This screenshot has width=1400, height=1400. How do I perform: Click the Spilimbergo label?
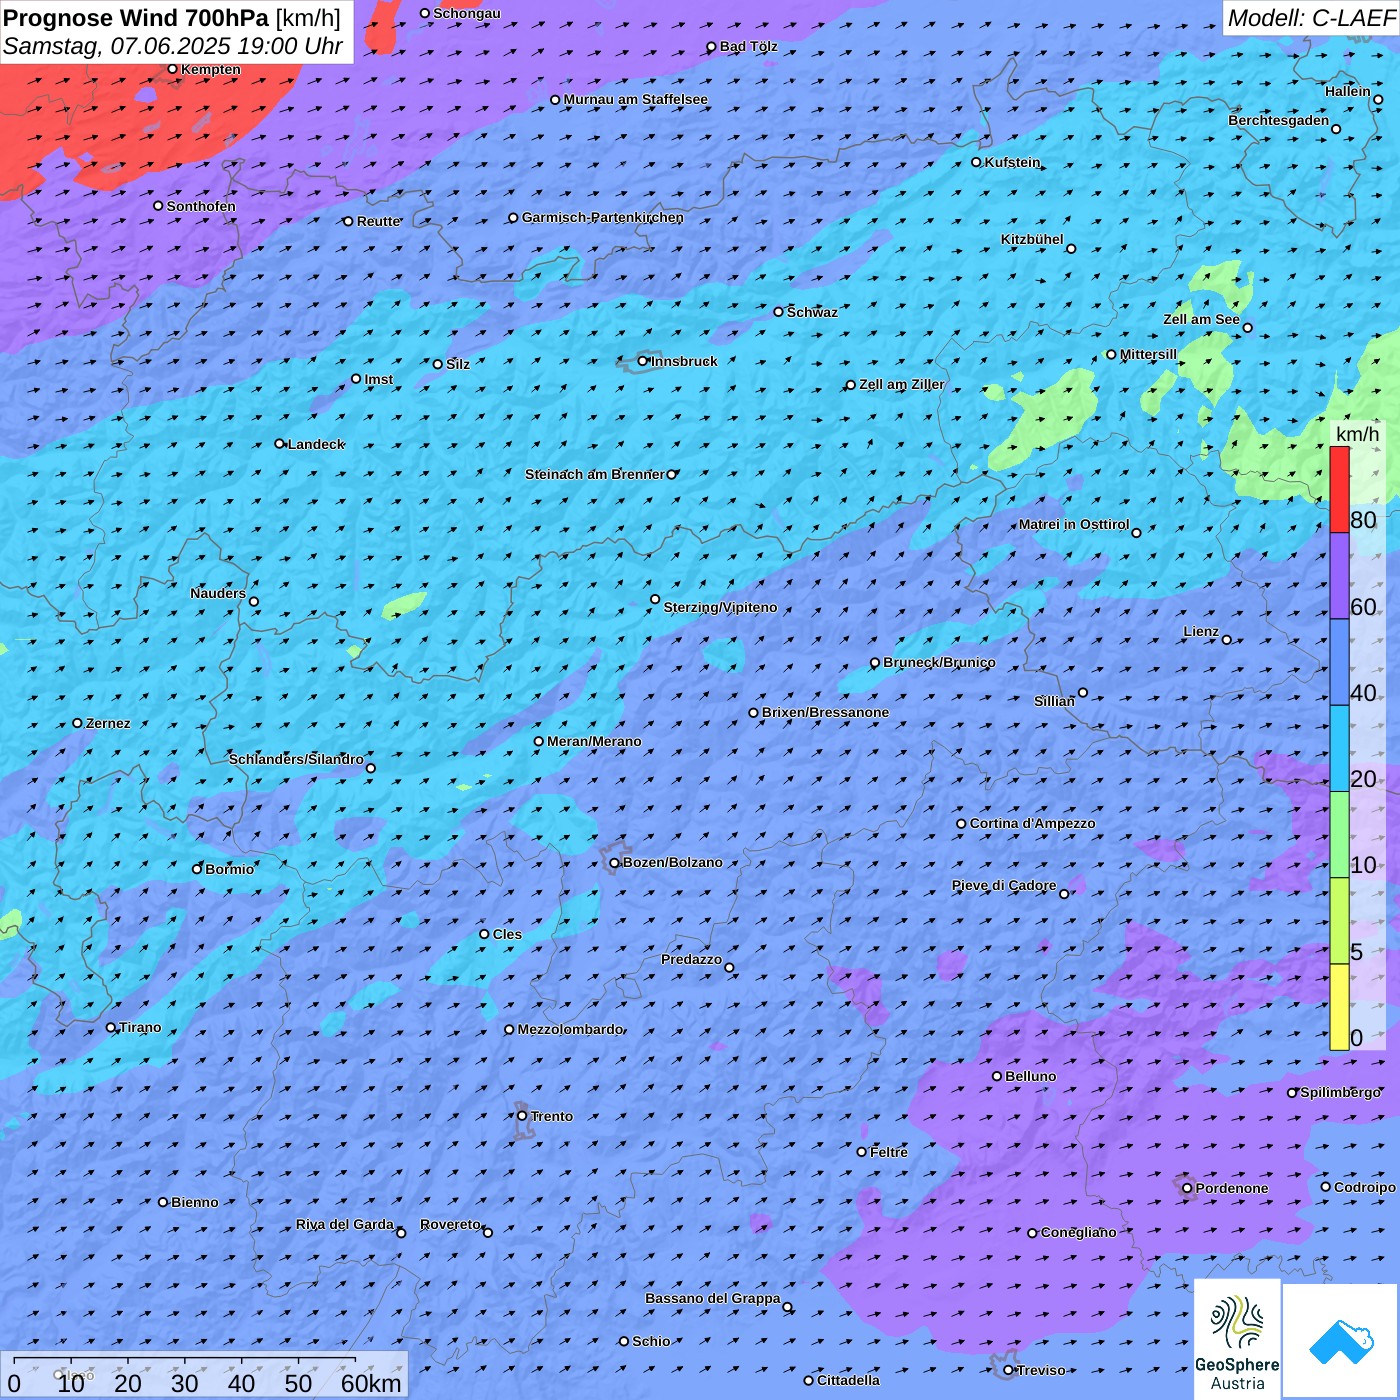(x=1341, y=1092)
